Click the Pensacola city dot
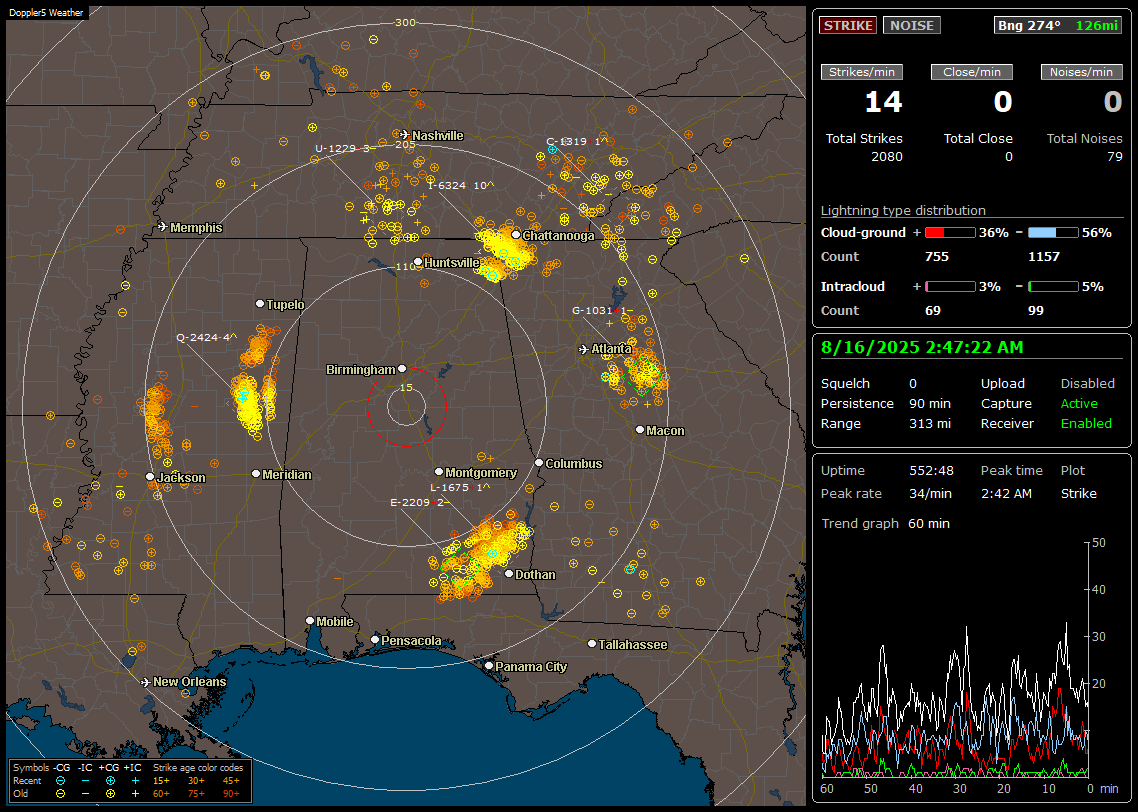 pyautogui.click(x=374, y=639)
